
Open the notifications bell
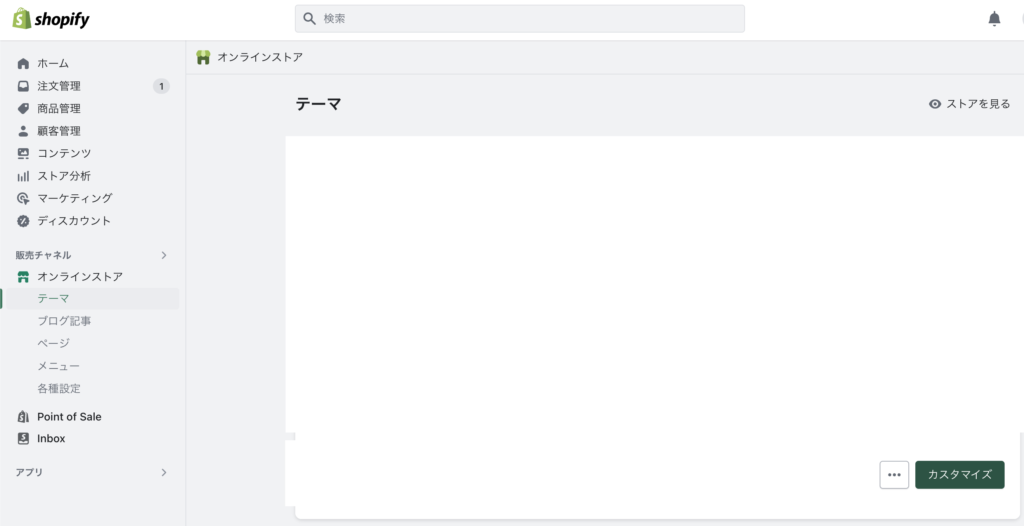click(994, 19)
